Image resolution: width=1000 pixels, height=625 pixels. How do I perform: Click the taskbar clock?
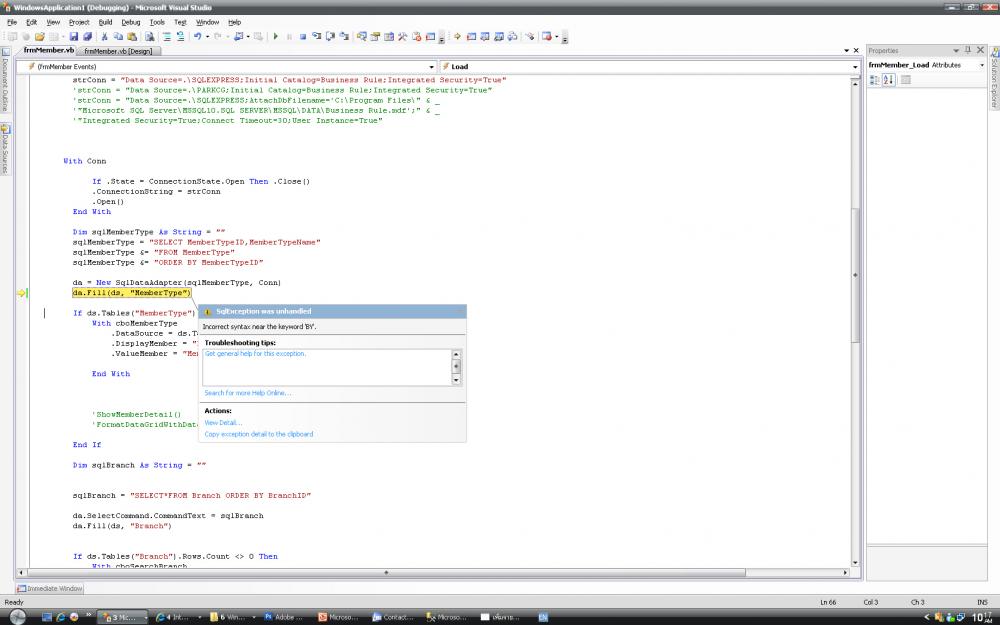click(982, 617)
